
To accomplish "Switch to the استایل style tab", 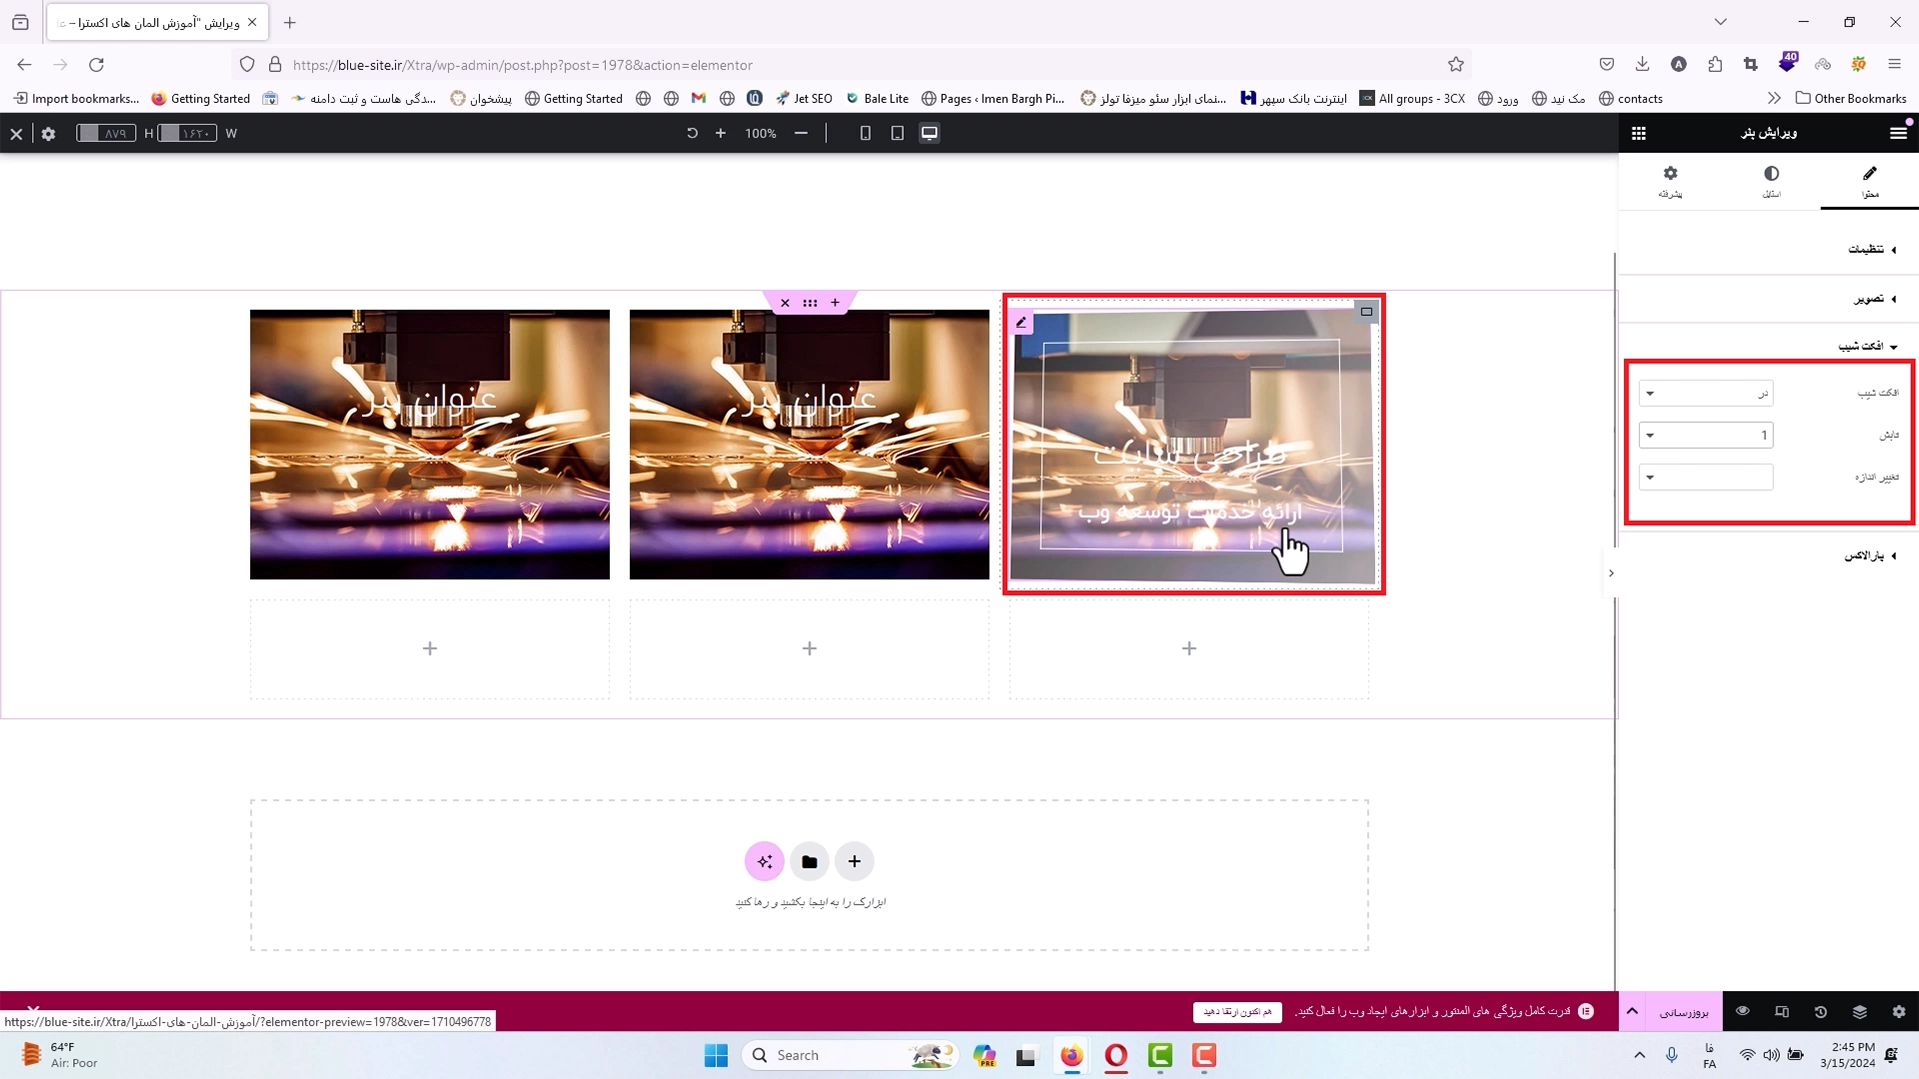I will point(1771,182).
